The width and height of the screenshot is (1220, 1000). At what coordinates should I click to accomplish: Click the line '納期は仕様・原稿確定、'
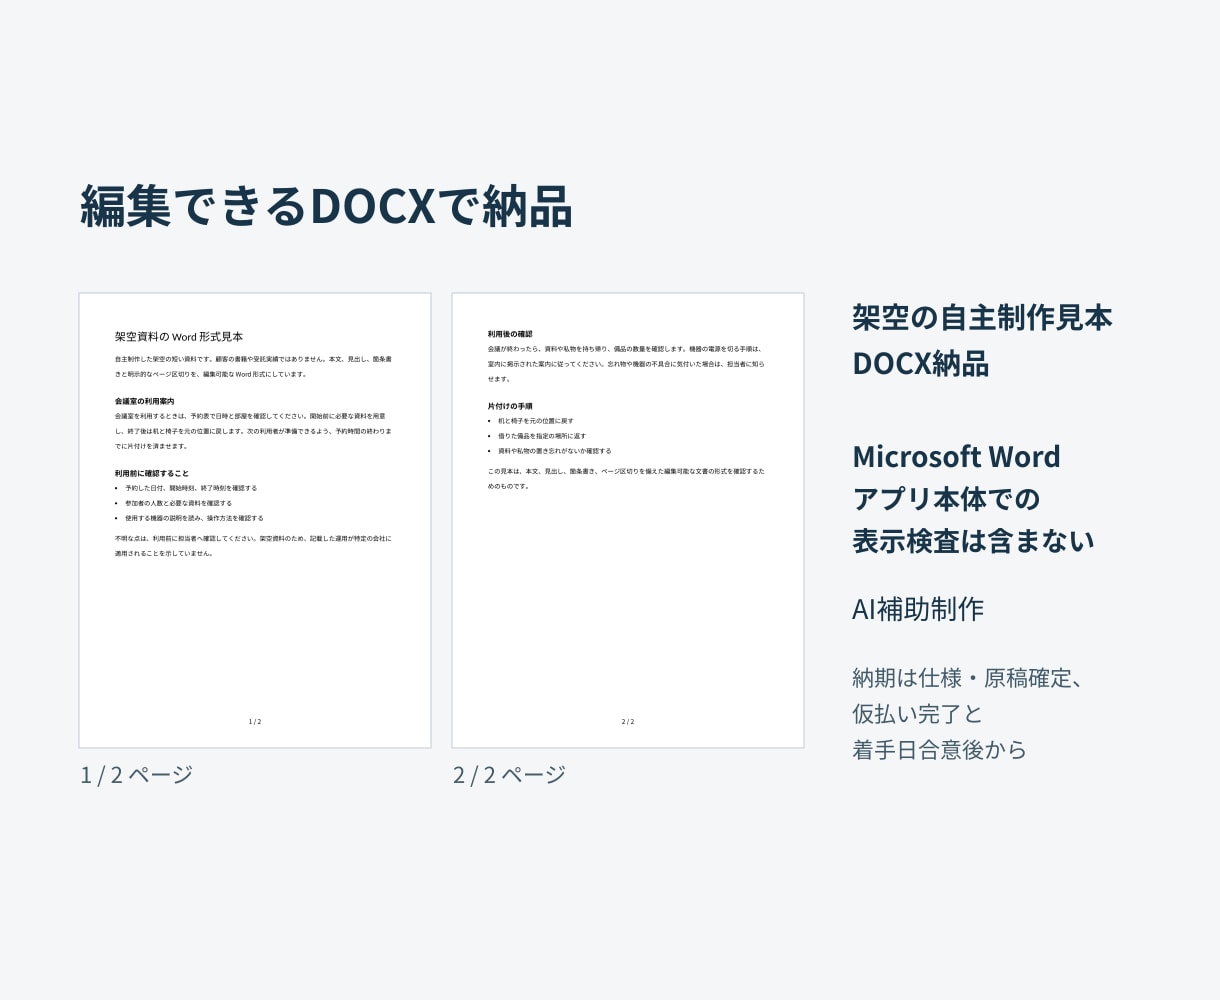[968, 678]
